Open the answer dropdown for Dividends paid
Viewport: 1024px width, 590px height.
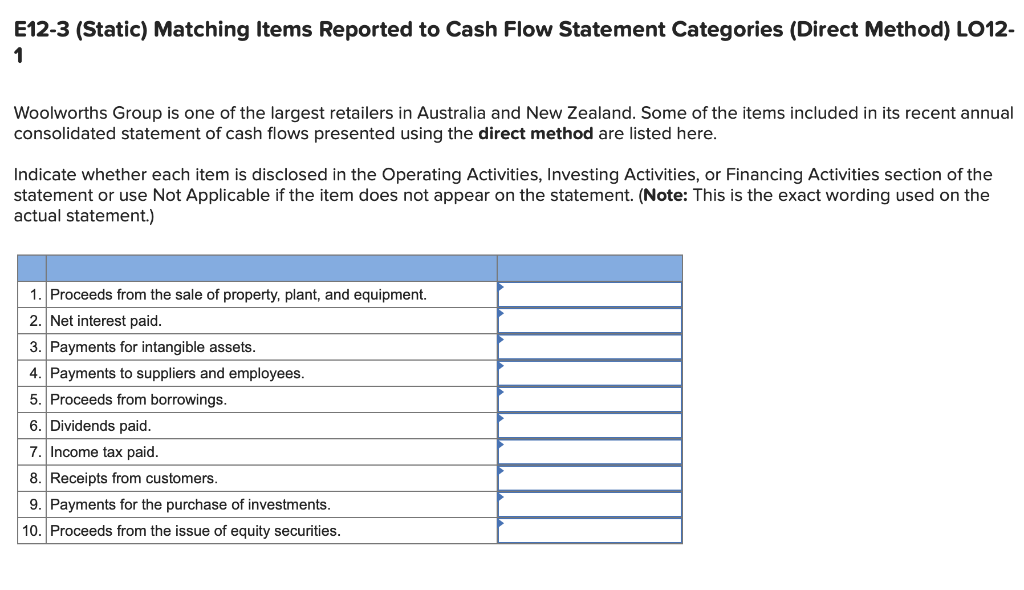[x=589, y=425]
